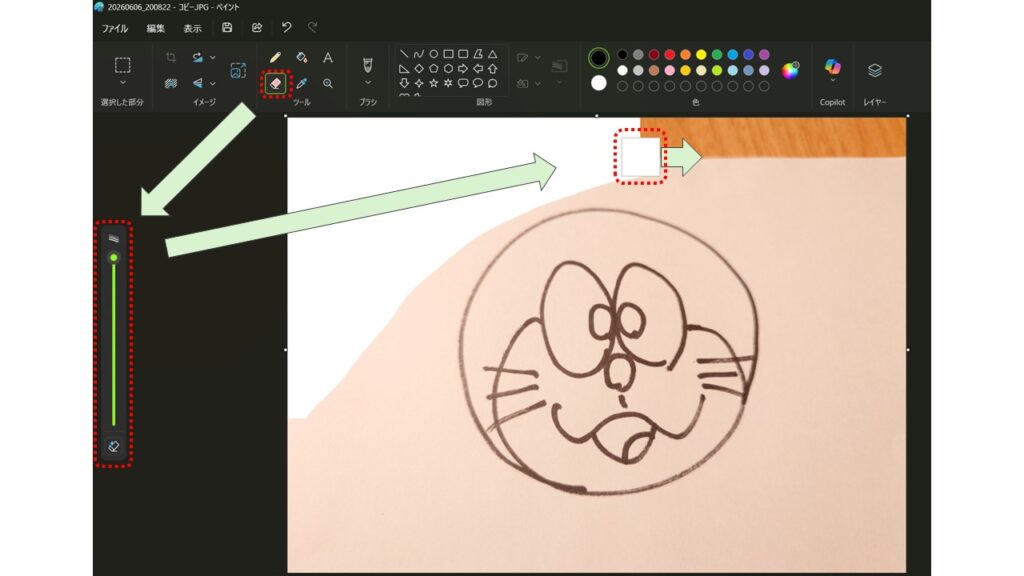The image size is (1024, 576).
Task: Pick the oval shape
Action: (x=434, y=54)
